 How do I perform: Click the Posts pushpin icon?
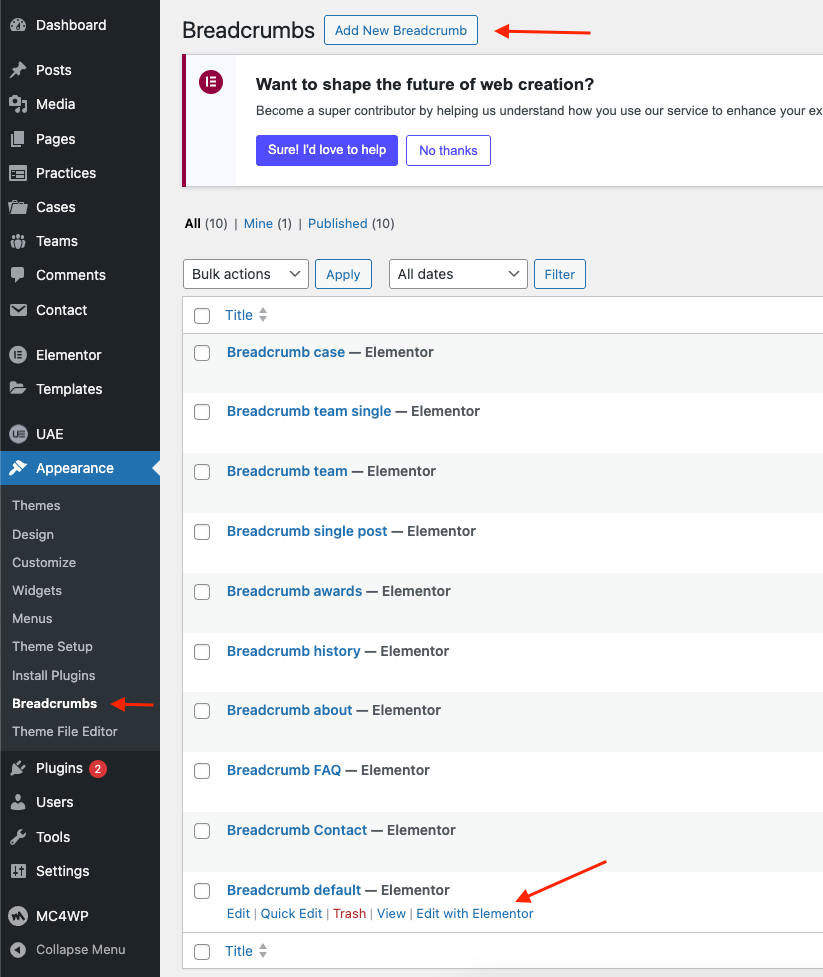pos(18,70)
